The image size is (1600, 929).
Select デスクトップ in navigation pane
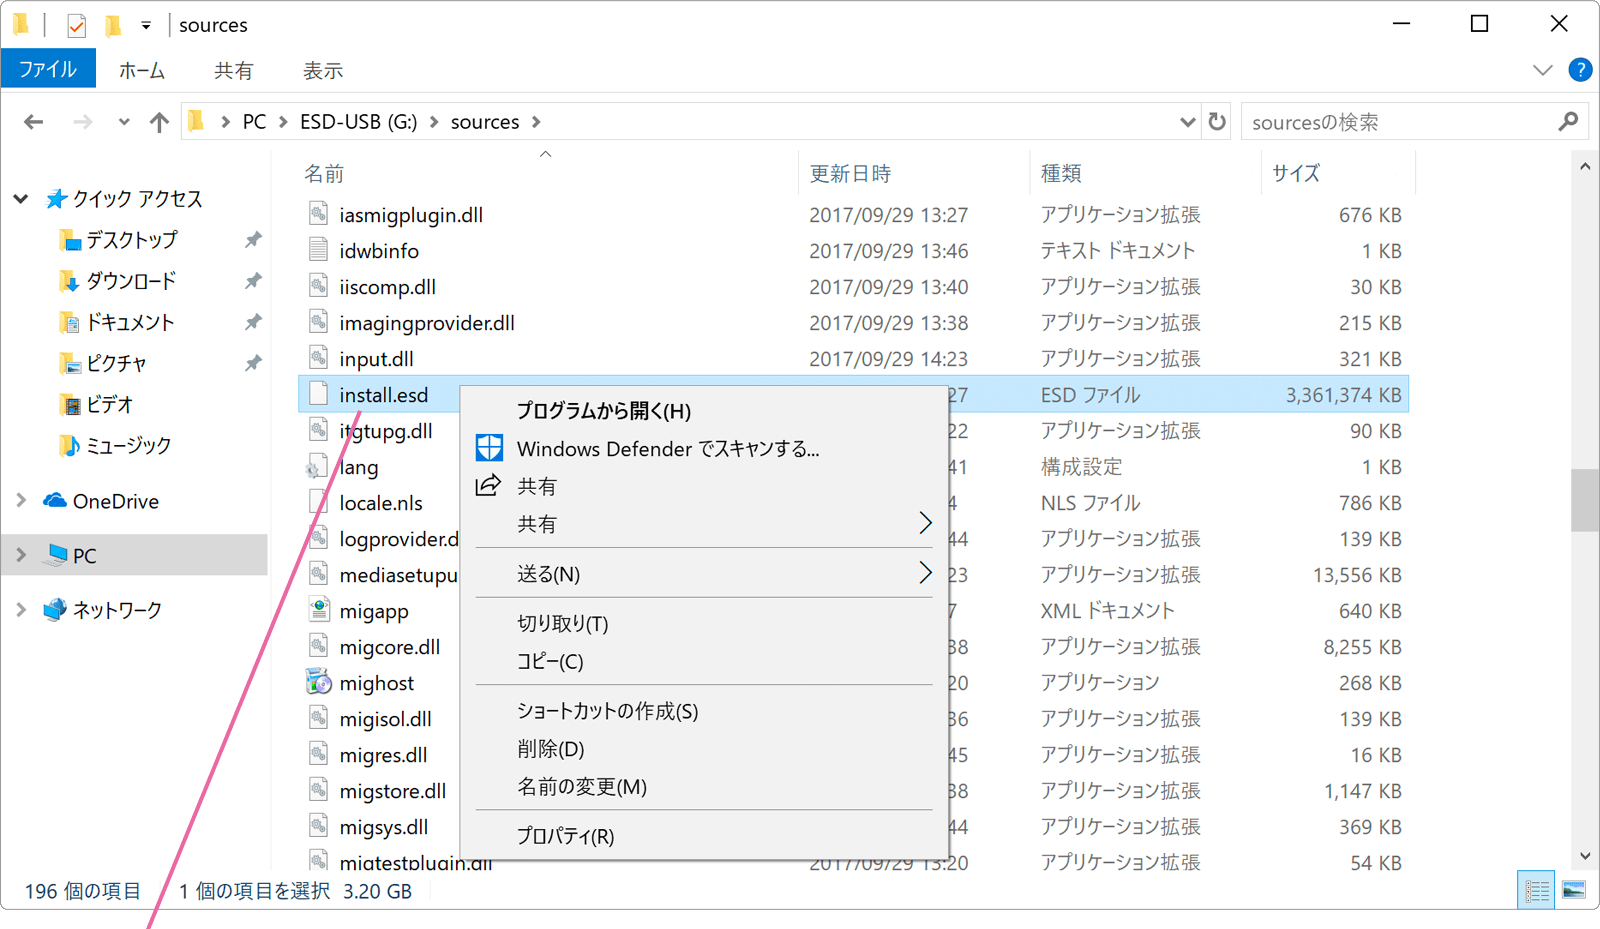pyautogui.click(x=131, y=240)
